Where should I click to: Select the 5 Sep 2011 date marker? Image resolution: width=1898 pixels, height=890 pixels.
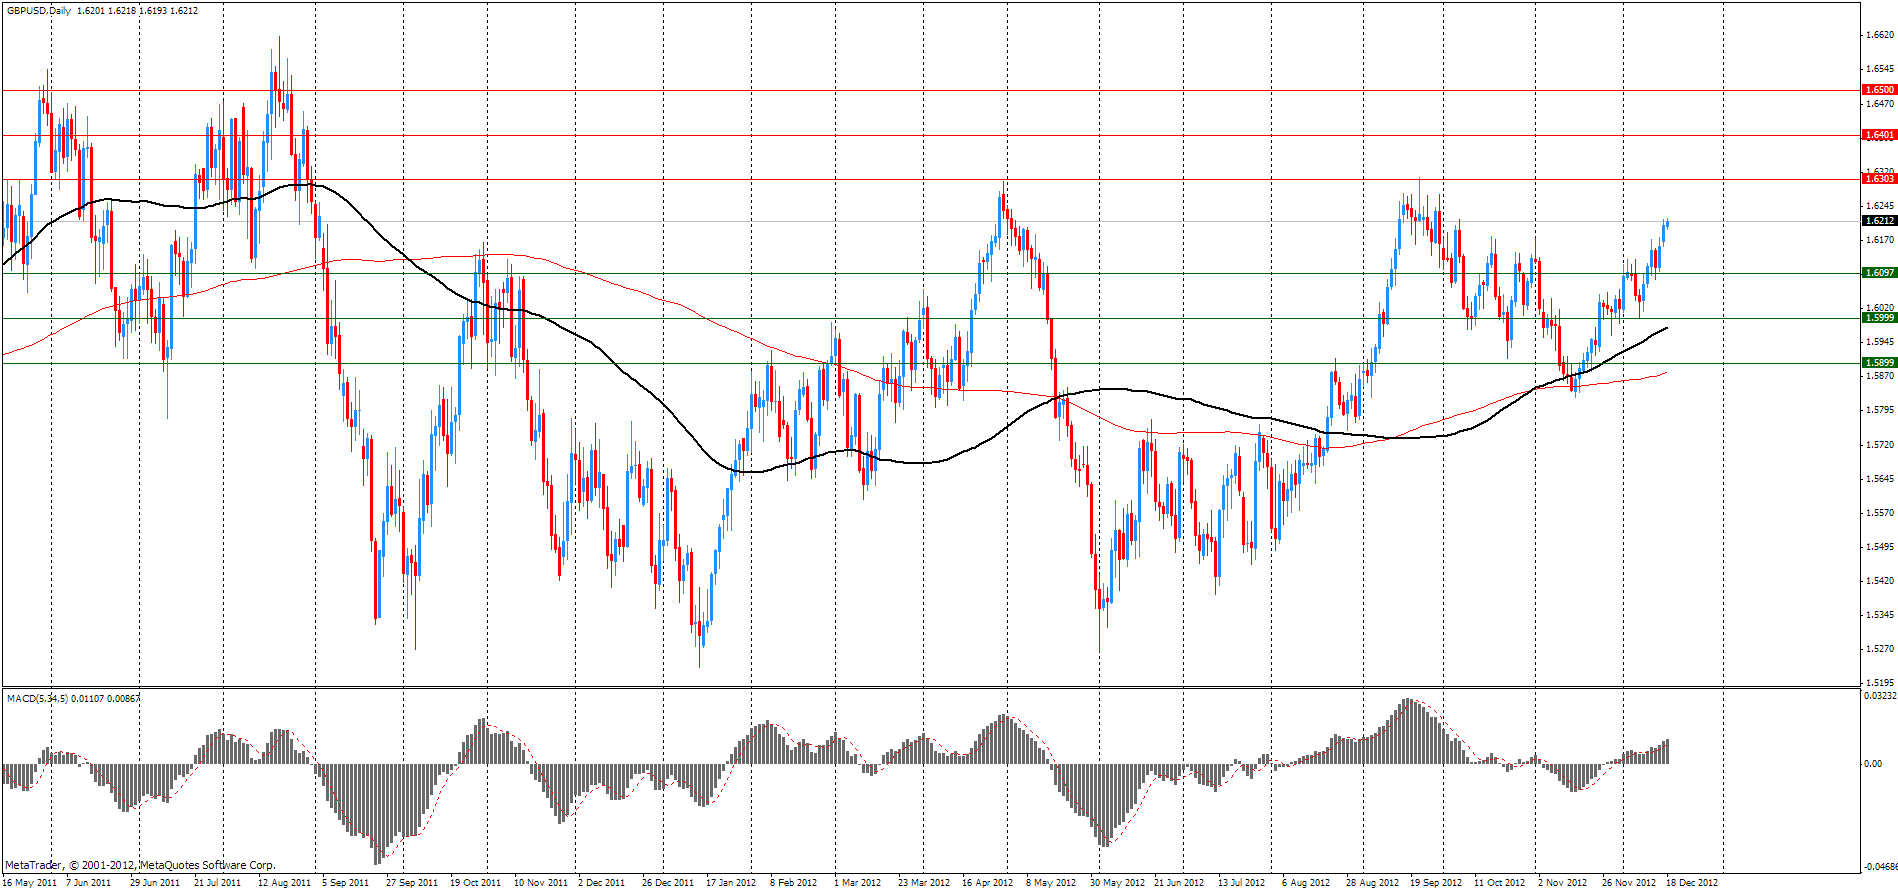(346, 882)
